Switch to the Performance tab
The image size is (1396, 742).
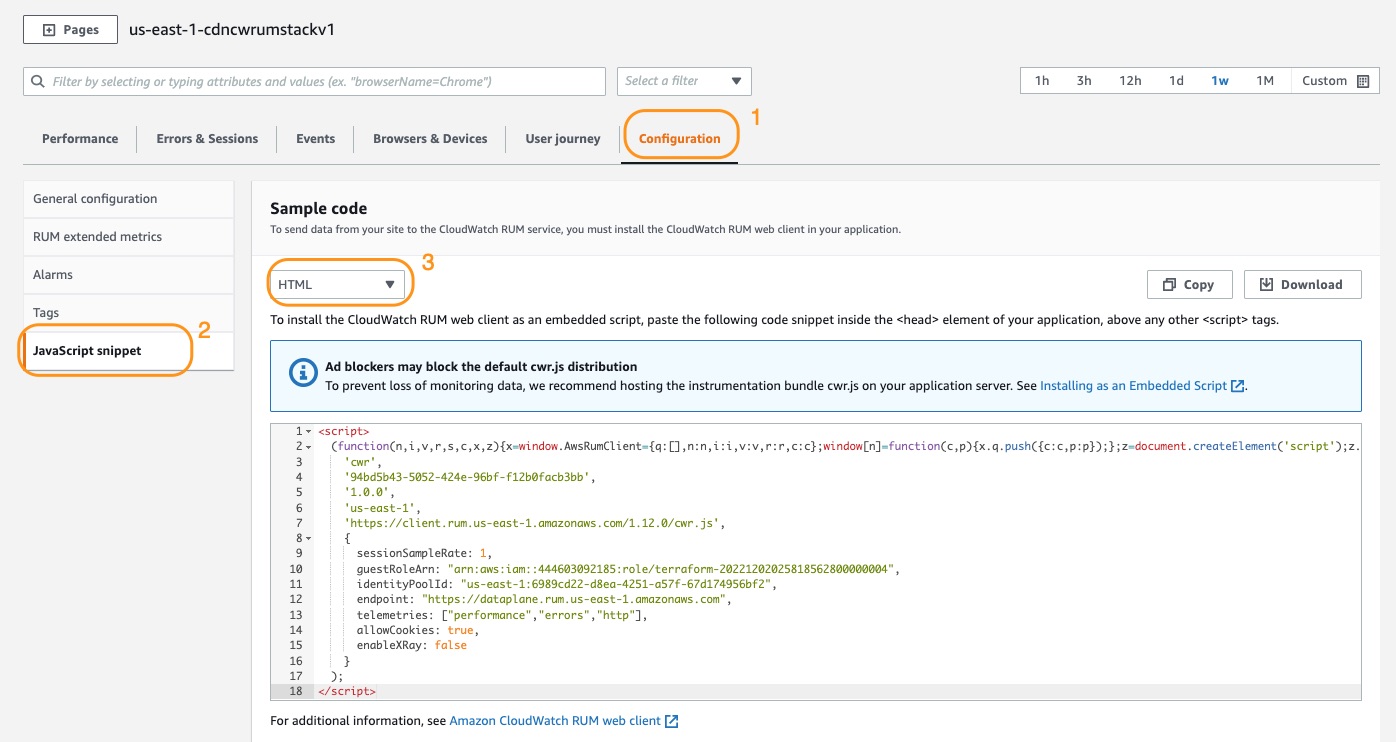click(80, 139)
